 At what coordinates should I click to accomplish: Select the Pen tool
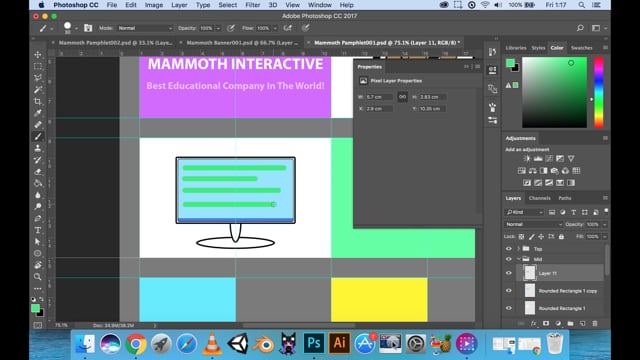38,218
